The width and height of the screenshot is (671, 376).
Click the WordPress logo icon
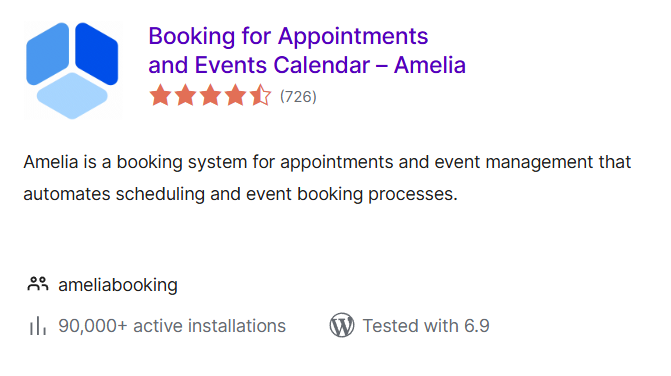click(341, 326)
